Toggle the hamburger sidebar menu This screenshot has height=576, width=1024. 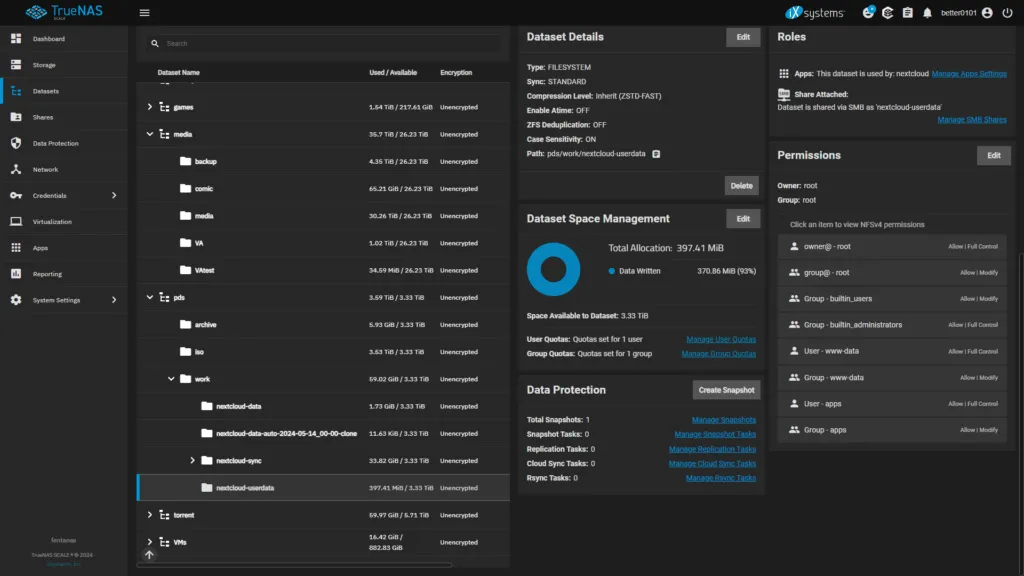144,12
